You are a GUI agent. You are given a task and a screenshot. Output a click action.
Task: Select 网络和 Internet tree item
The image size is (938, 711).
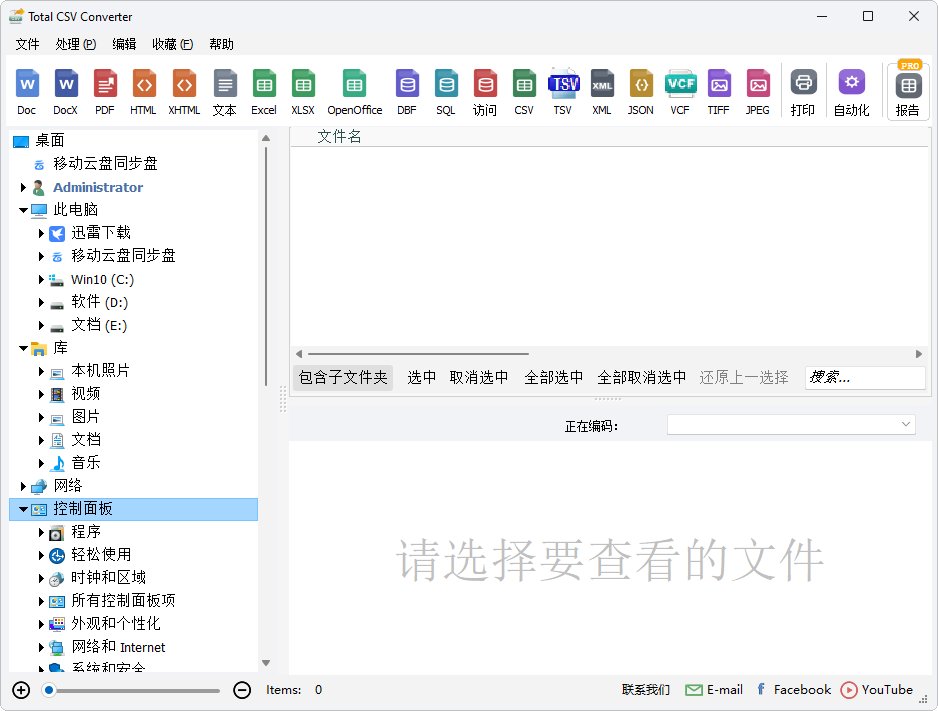(118, 647)
